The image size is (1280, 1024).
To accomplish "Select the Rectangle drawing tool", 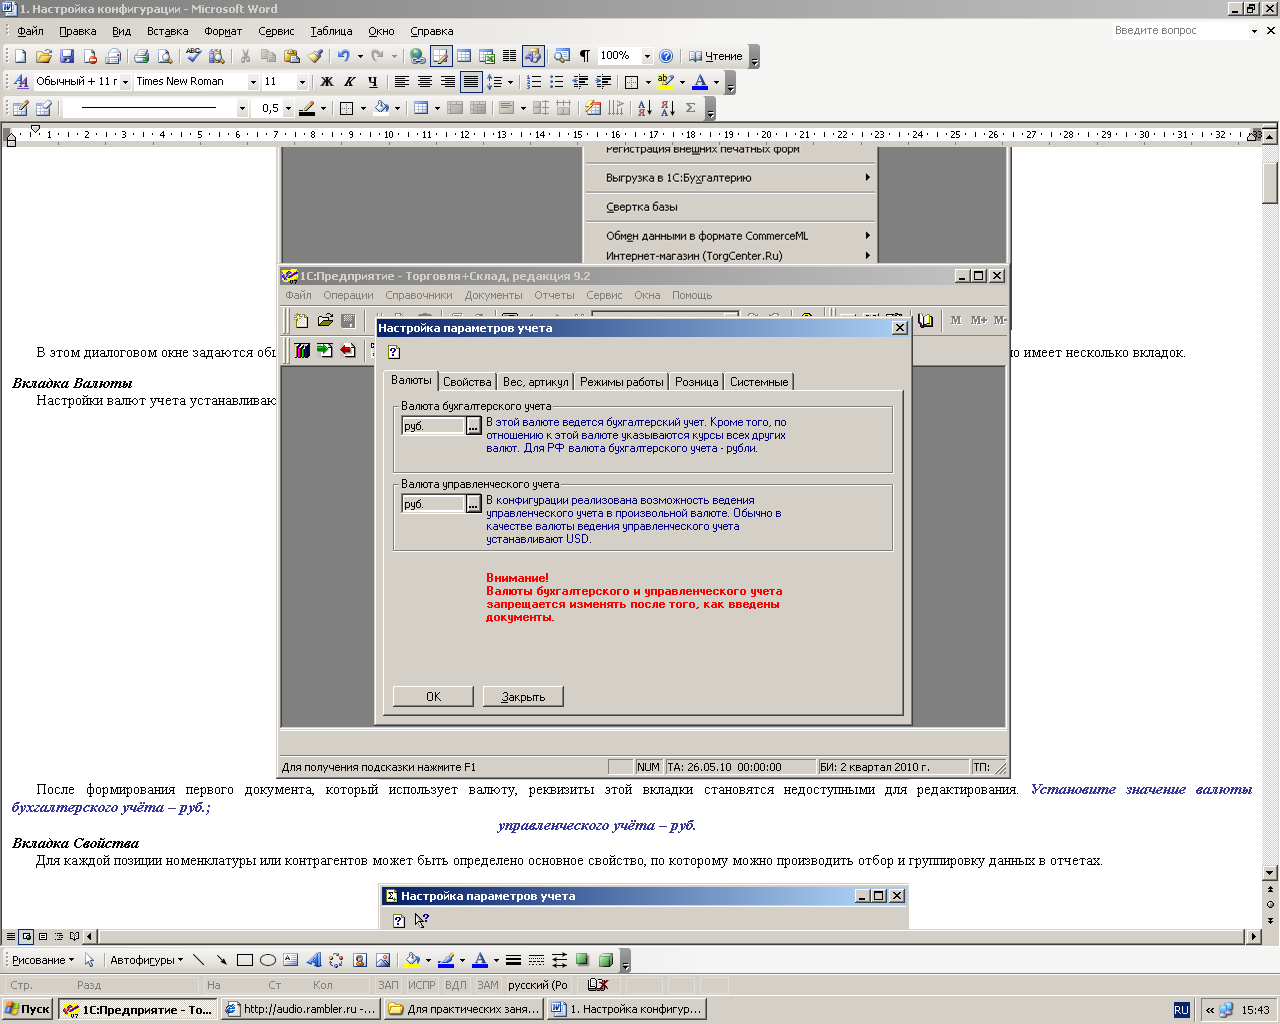I will click(245, 960).
